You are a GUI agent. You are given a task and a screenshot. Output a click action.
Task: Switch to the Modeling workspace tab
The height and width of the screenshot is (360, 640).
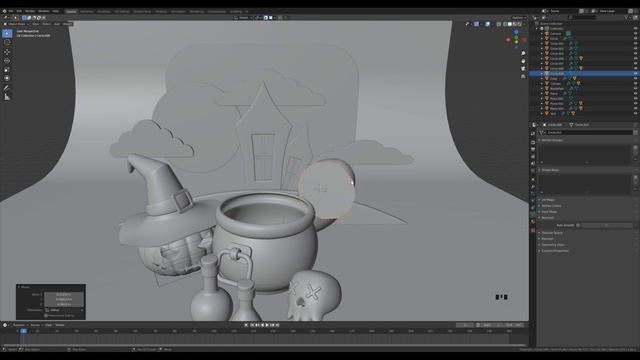[87, 11]
